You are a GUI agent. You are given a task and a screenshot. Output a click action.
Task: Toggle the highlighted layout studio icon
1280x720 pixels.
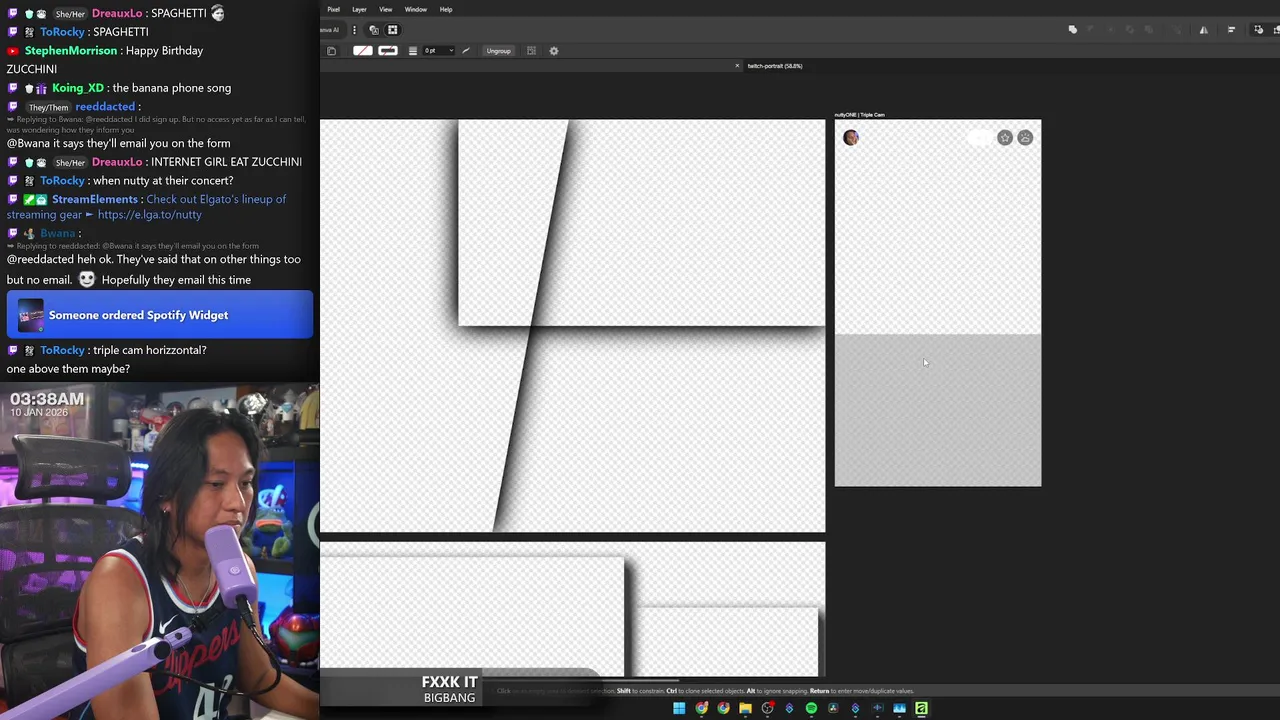(392, 30)
